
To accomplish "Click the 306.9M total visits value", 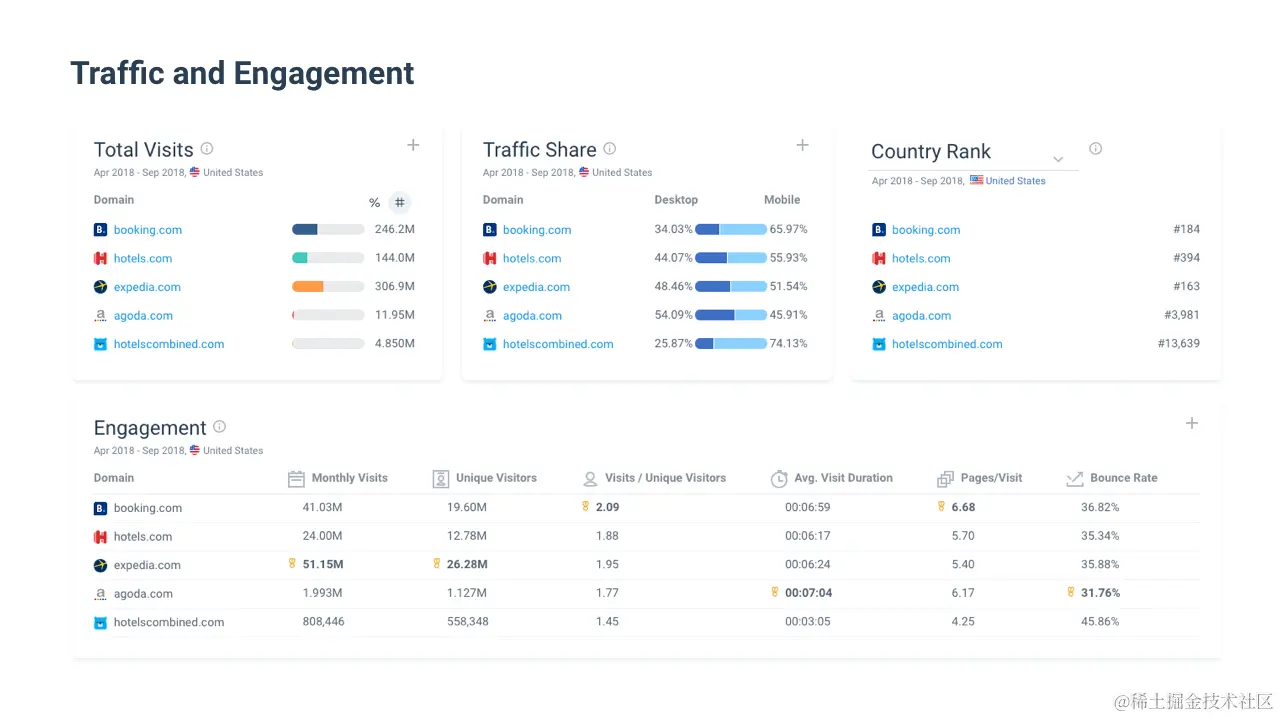I will [394, 286].
